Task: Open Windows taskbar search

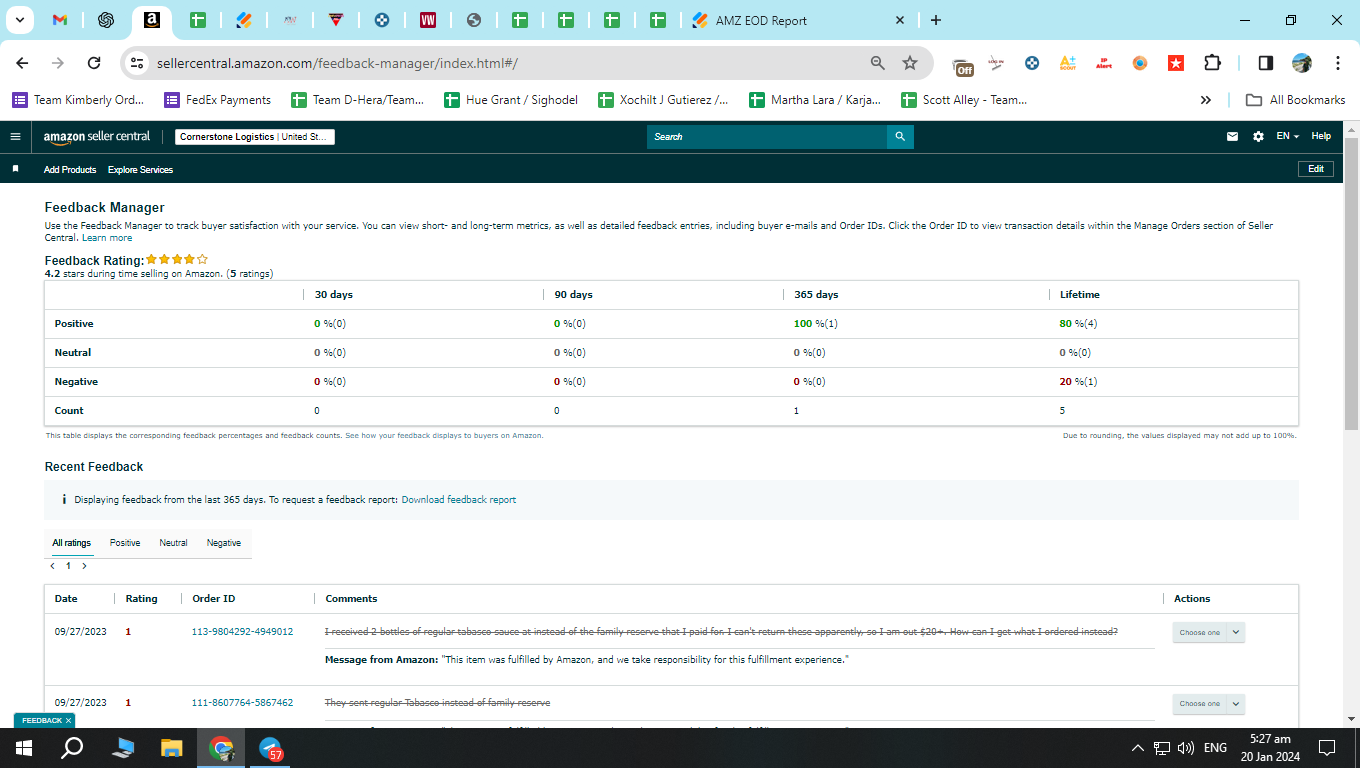Action: 72,748
